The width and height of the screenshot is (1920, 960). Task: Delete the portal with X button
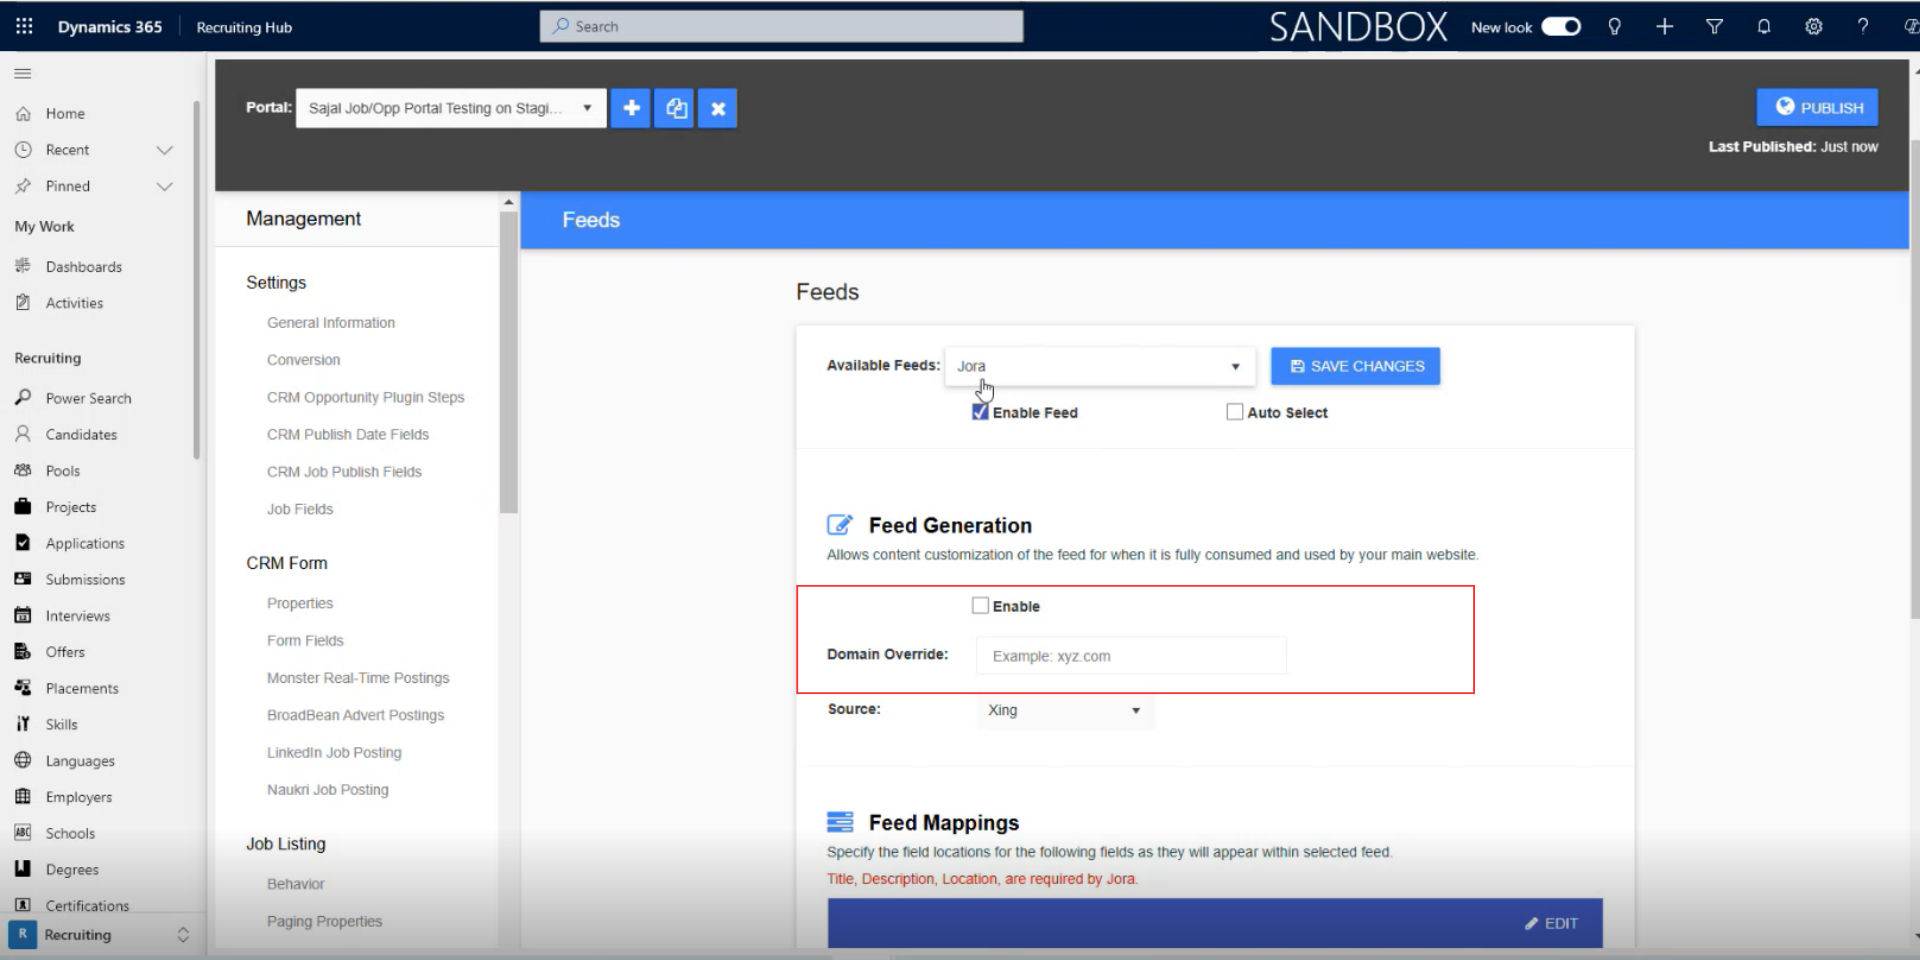click(718, 108)
